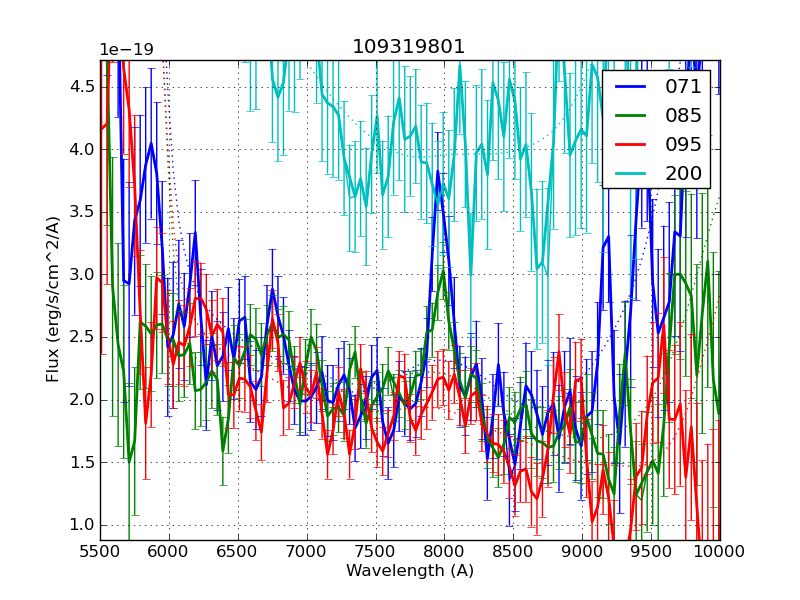Select the red line swatch for 095

(630, 144)
